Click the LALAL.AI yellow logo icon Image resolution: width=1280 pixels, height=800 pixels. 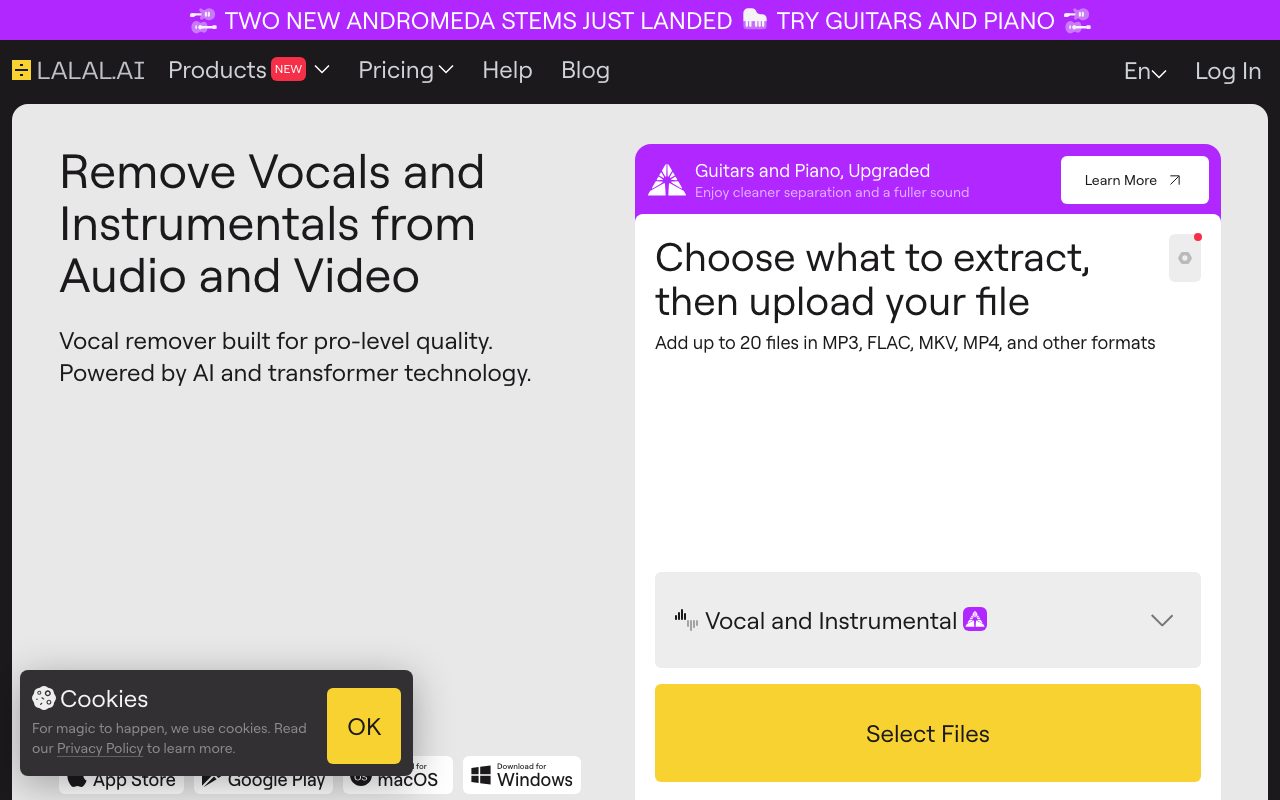(x=21, y=70)
